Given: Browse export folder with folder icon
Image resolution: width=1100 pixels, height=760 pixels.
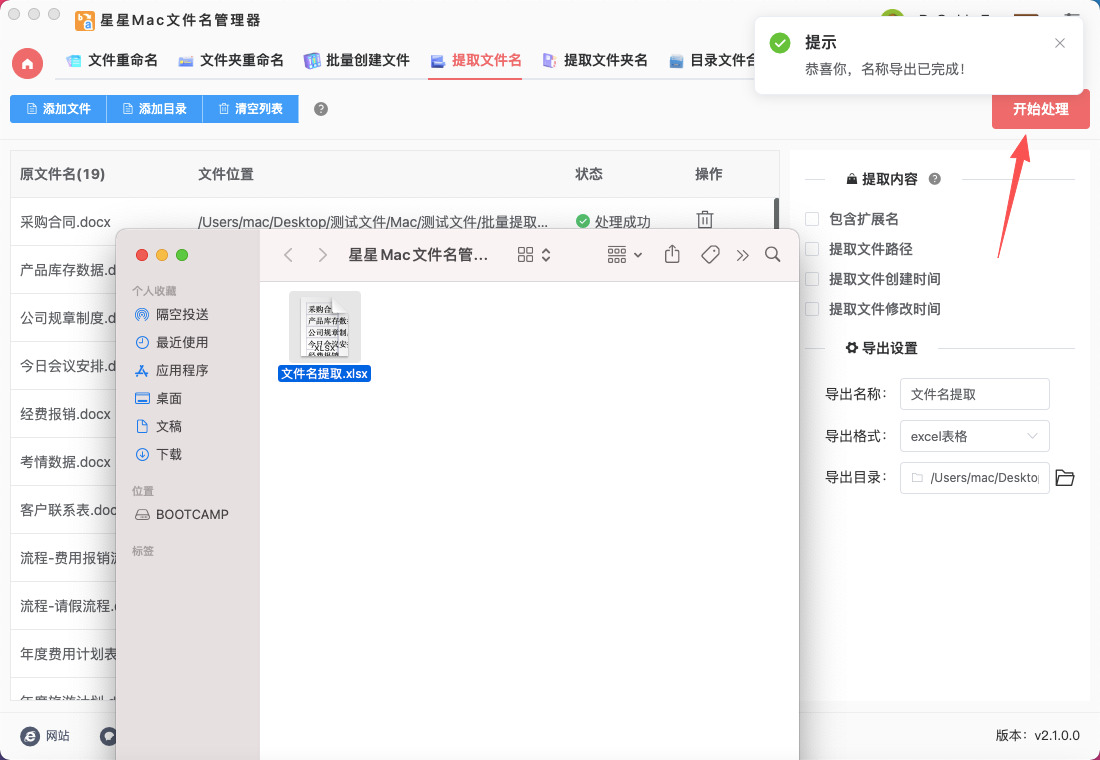Looking at the screenshot, I should 1065,478.
